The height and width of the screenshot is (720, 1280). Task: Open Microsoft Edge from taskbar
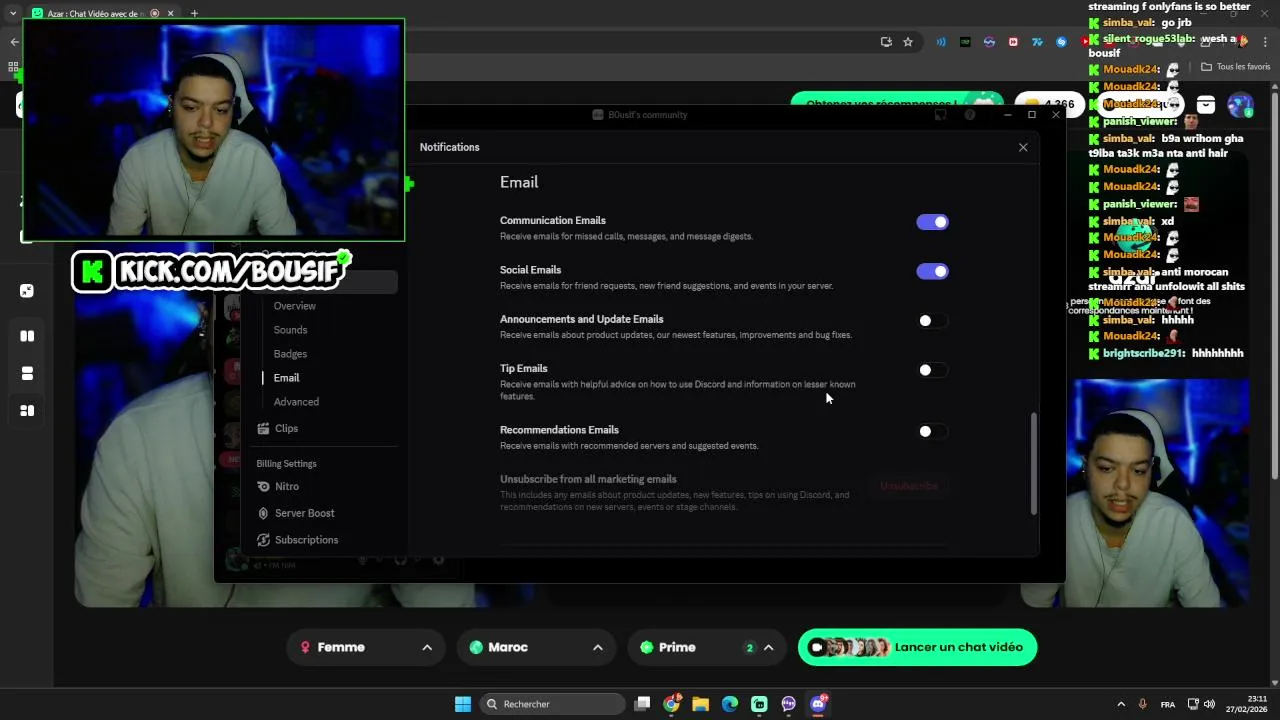coord(730,704)
